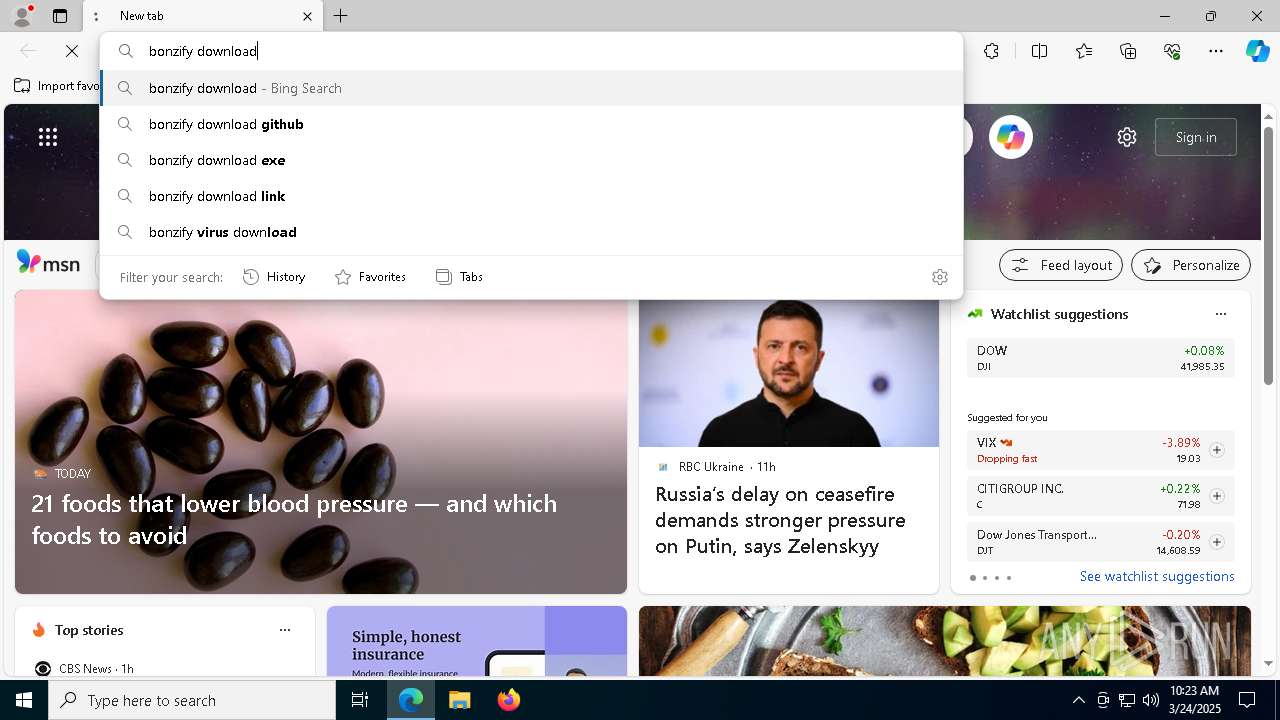The image size is (1280, 720).
Task: Select 'bonzify download - Bing Search' suggestion
Action: click(531, 88)
